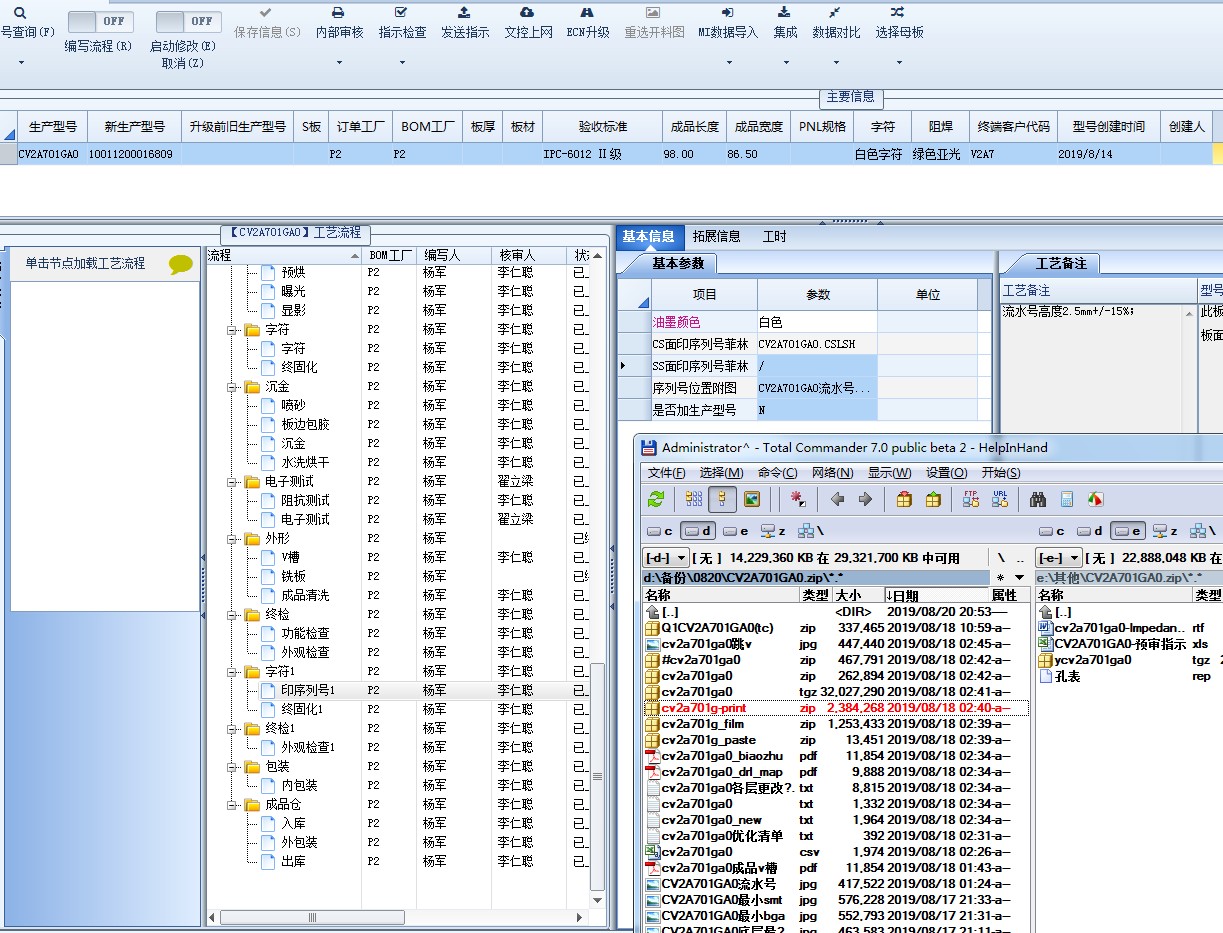1223x933 pixels.
Task: Sort by the 大小 column in left panel
Action: click(x=857, y=595)
